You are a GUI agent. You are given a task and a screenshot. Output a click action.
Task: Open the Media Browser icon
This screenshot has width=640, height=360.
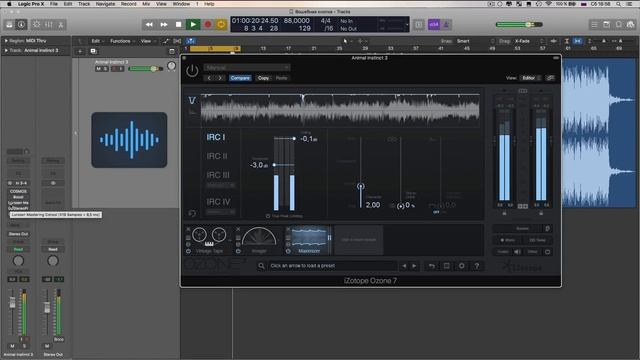(x=631, y=24)
